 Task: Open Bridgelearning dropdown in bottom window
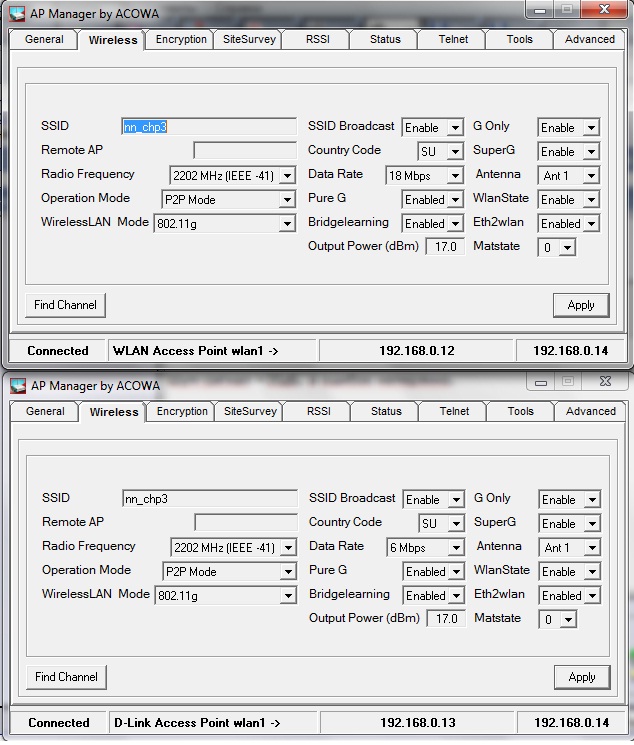click(x=433, y=595)
